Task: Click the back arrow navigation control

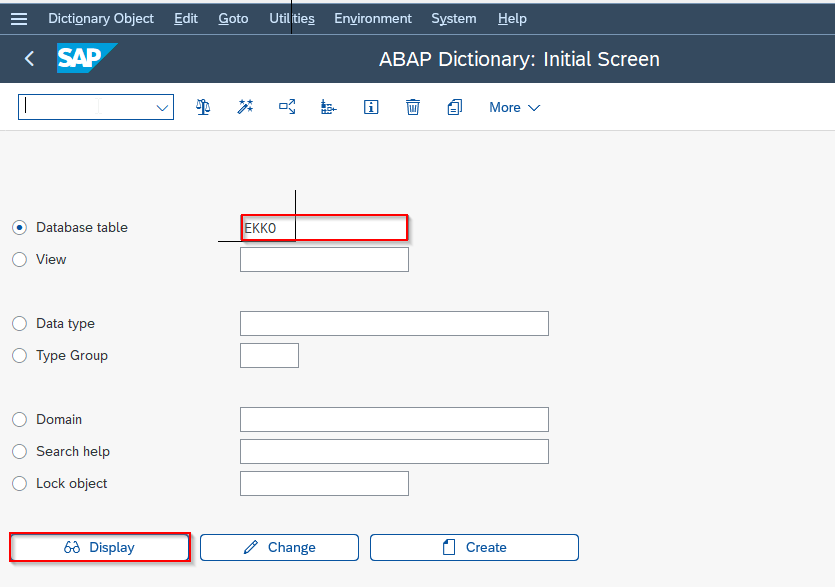Action: point(28,58)
